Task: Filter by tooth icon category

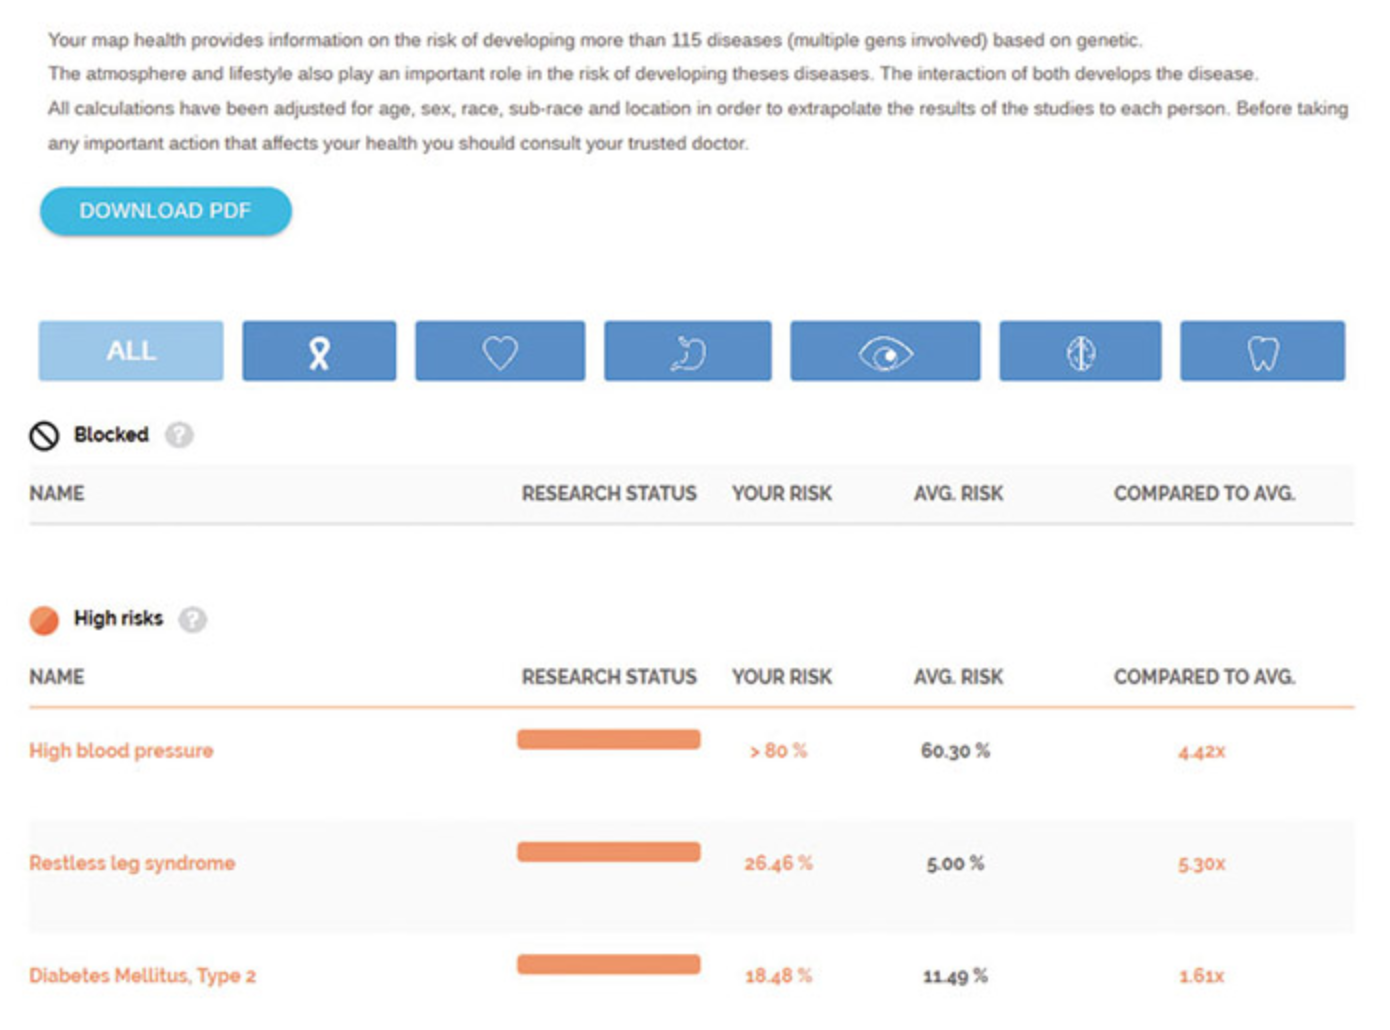Action: (x=1262, y=351)
